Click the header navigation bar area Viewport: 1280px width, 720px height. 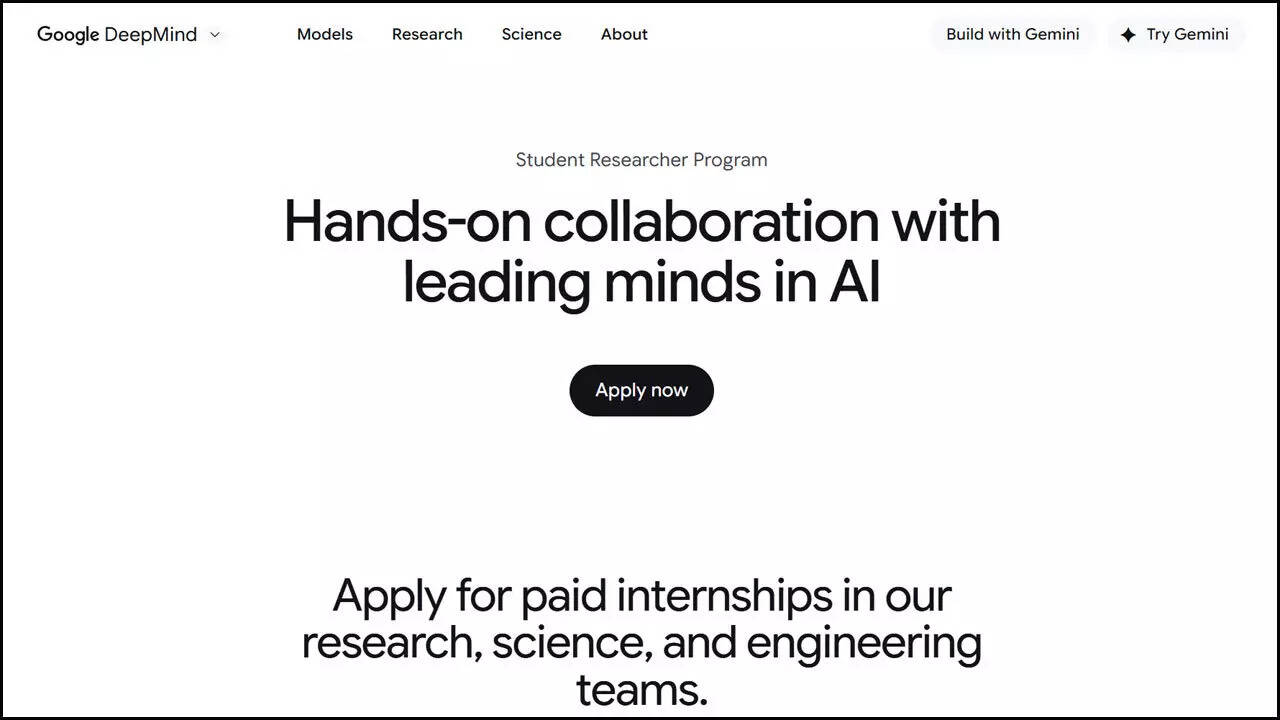640,34
